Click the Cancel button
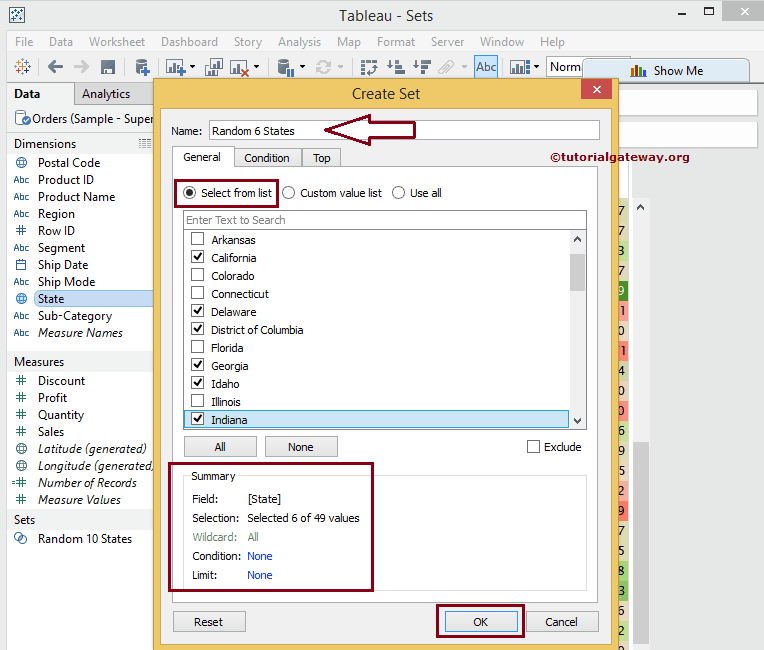Viewport: 764px width, 650px height. coord(562,622)
